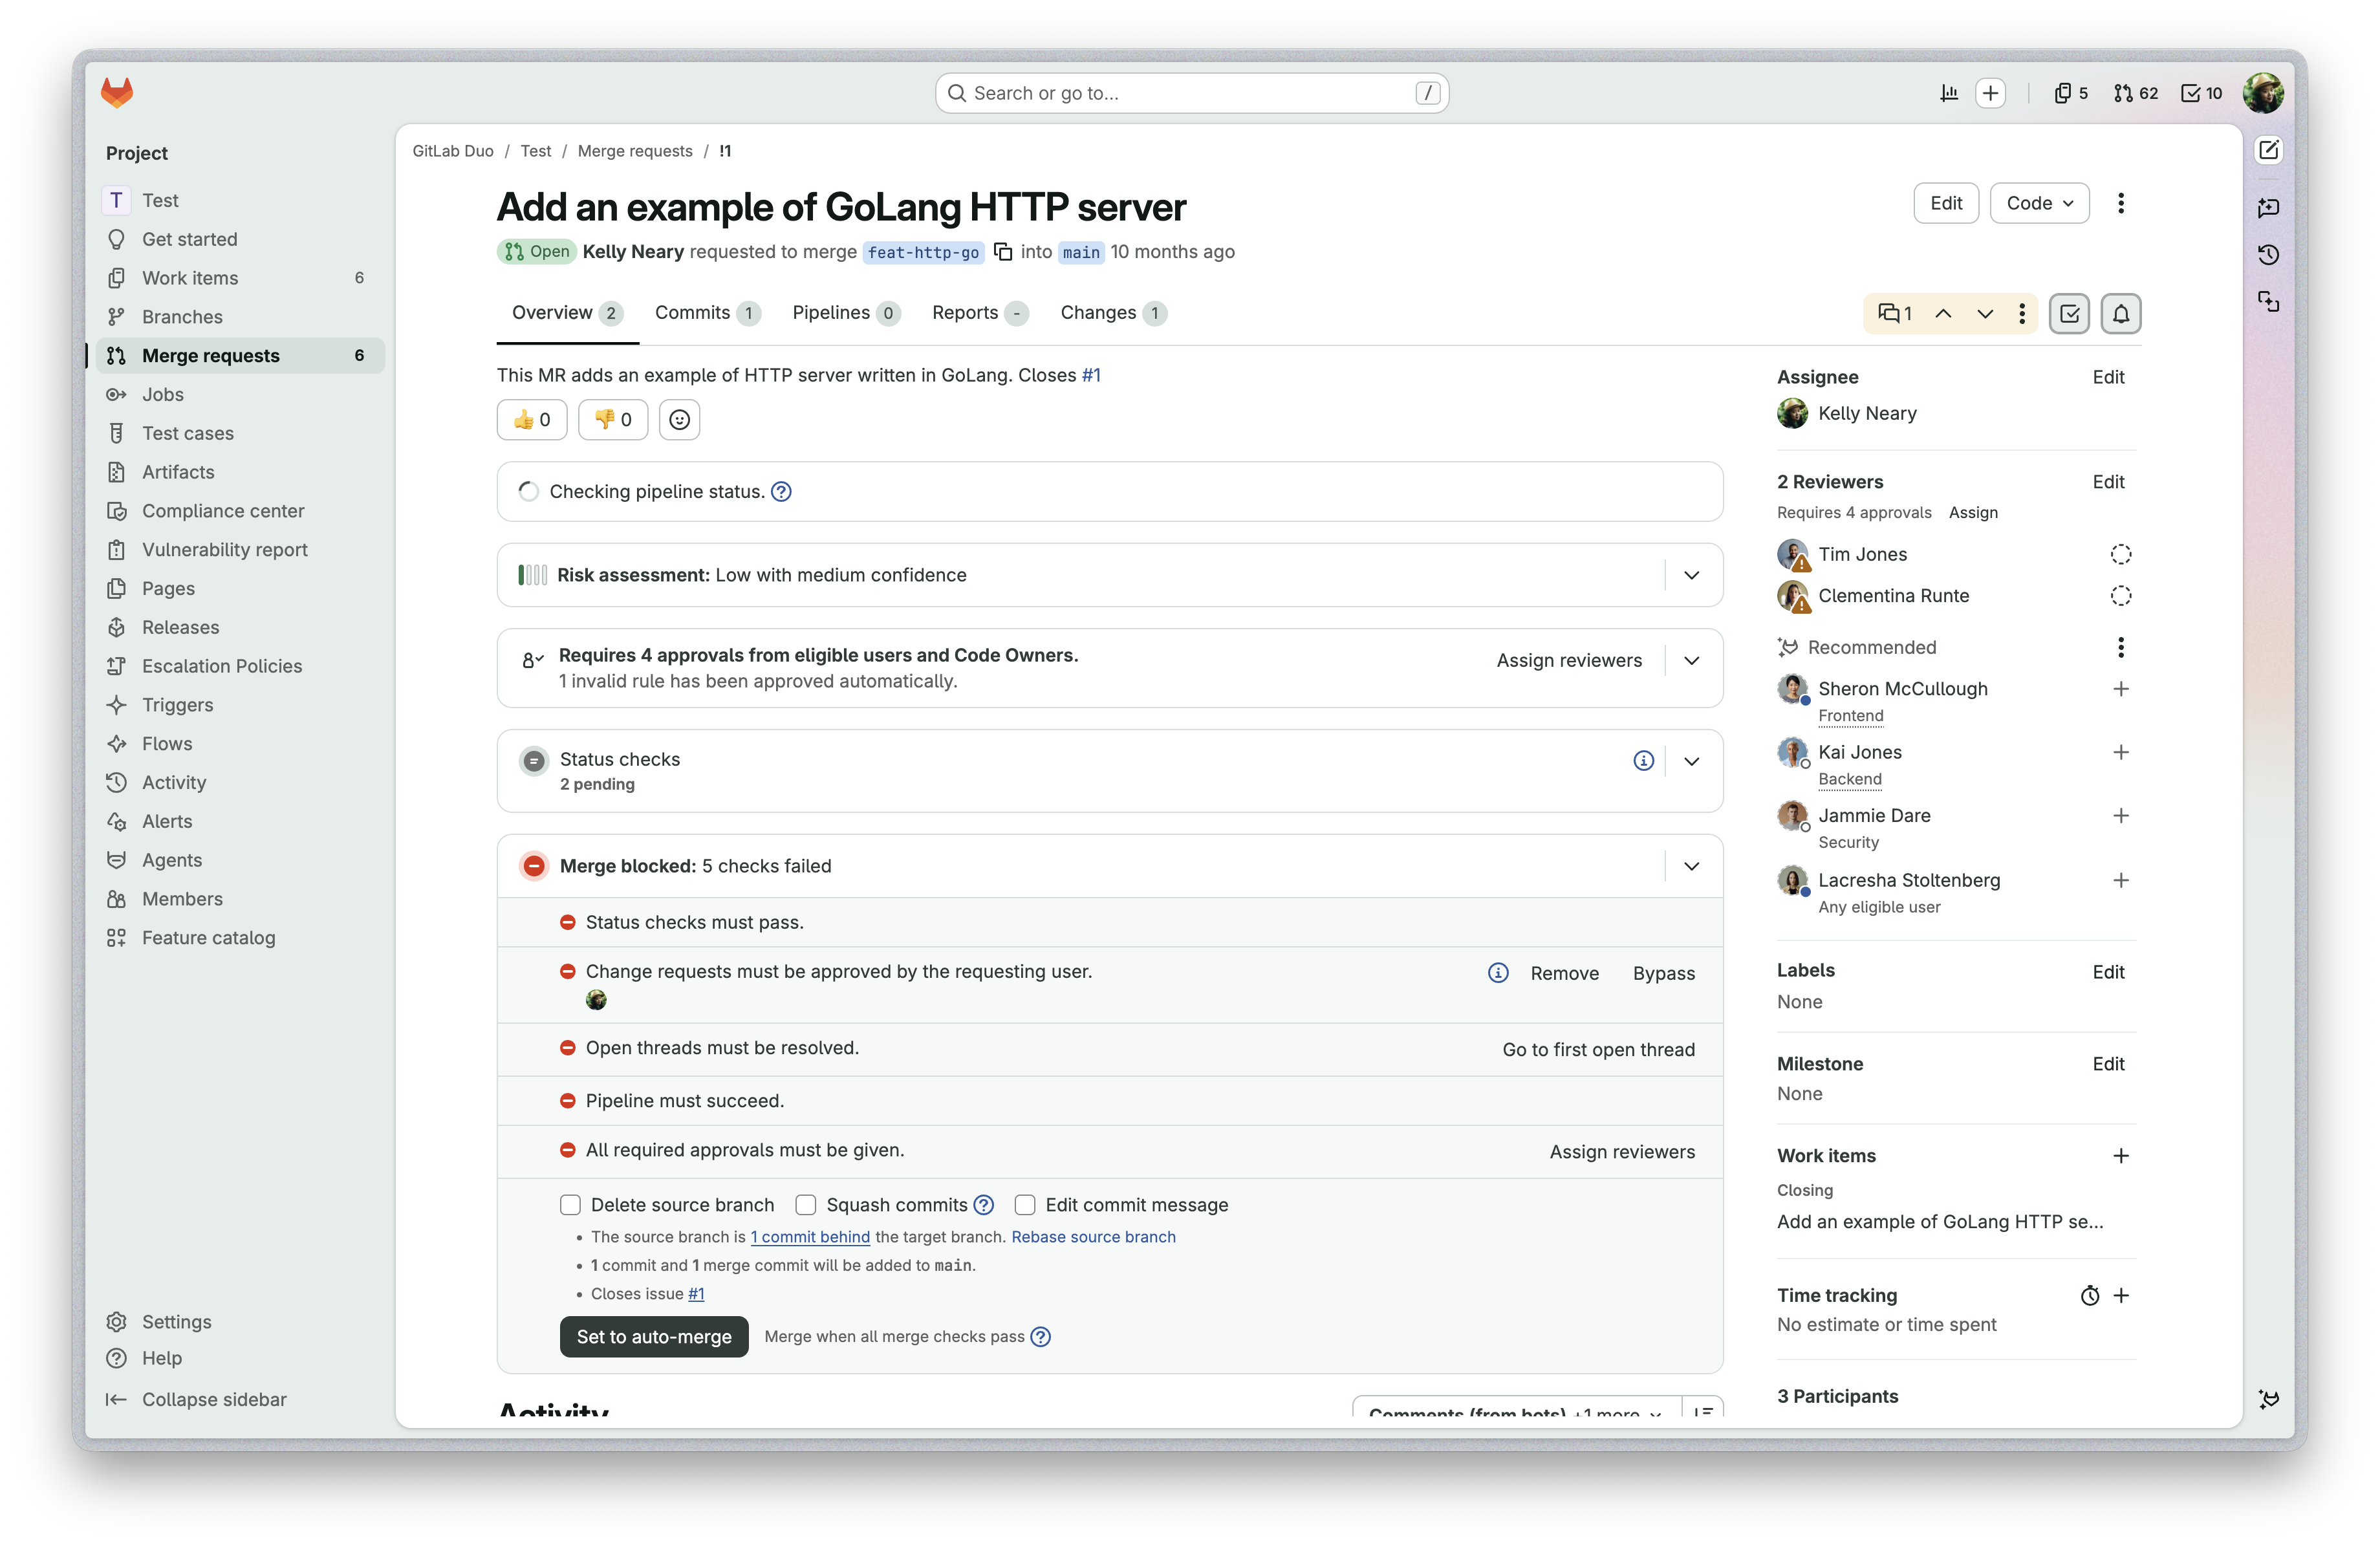The height and width of the screenshot is (1547, 2380).
Task: Click Rebase source branch link
Action: pyautogui.click(x=1093, y=1237)
